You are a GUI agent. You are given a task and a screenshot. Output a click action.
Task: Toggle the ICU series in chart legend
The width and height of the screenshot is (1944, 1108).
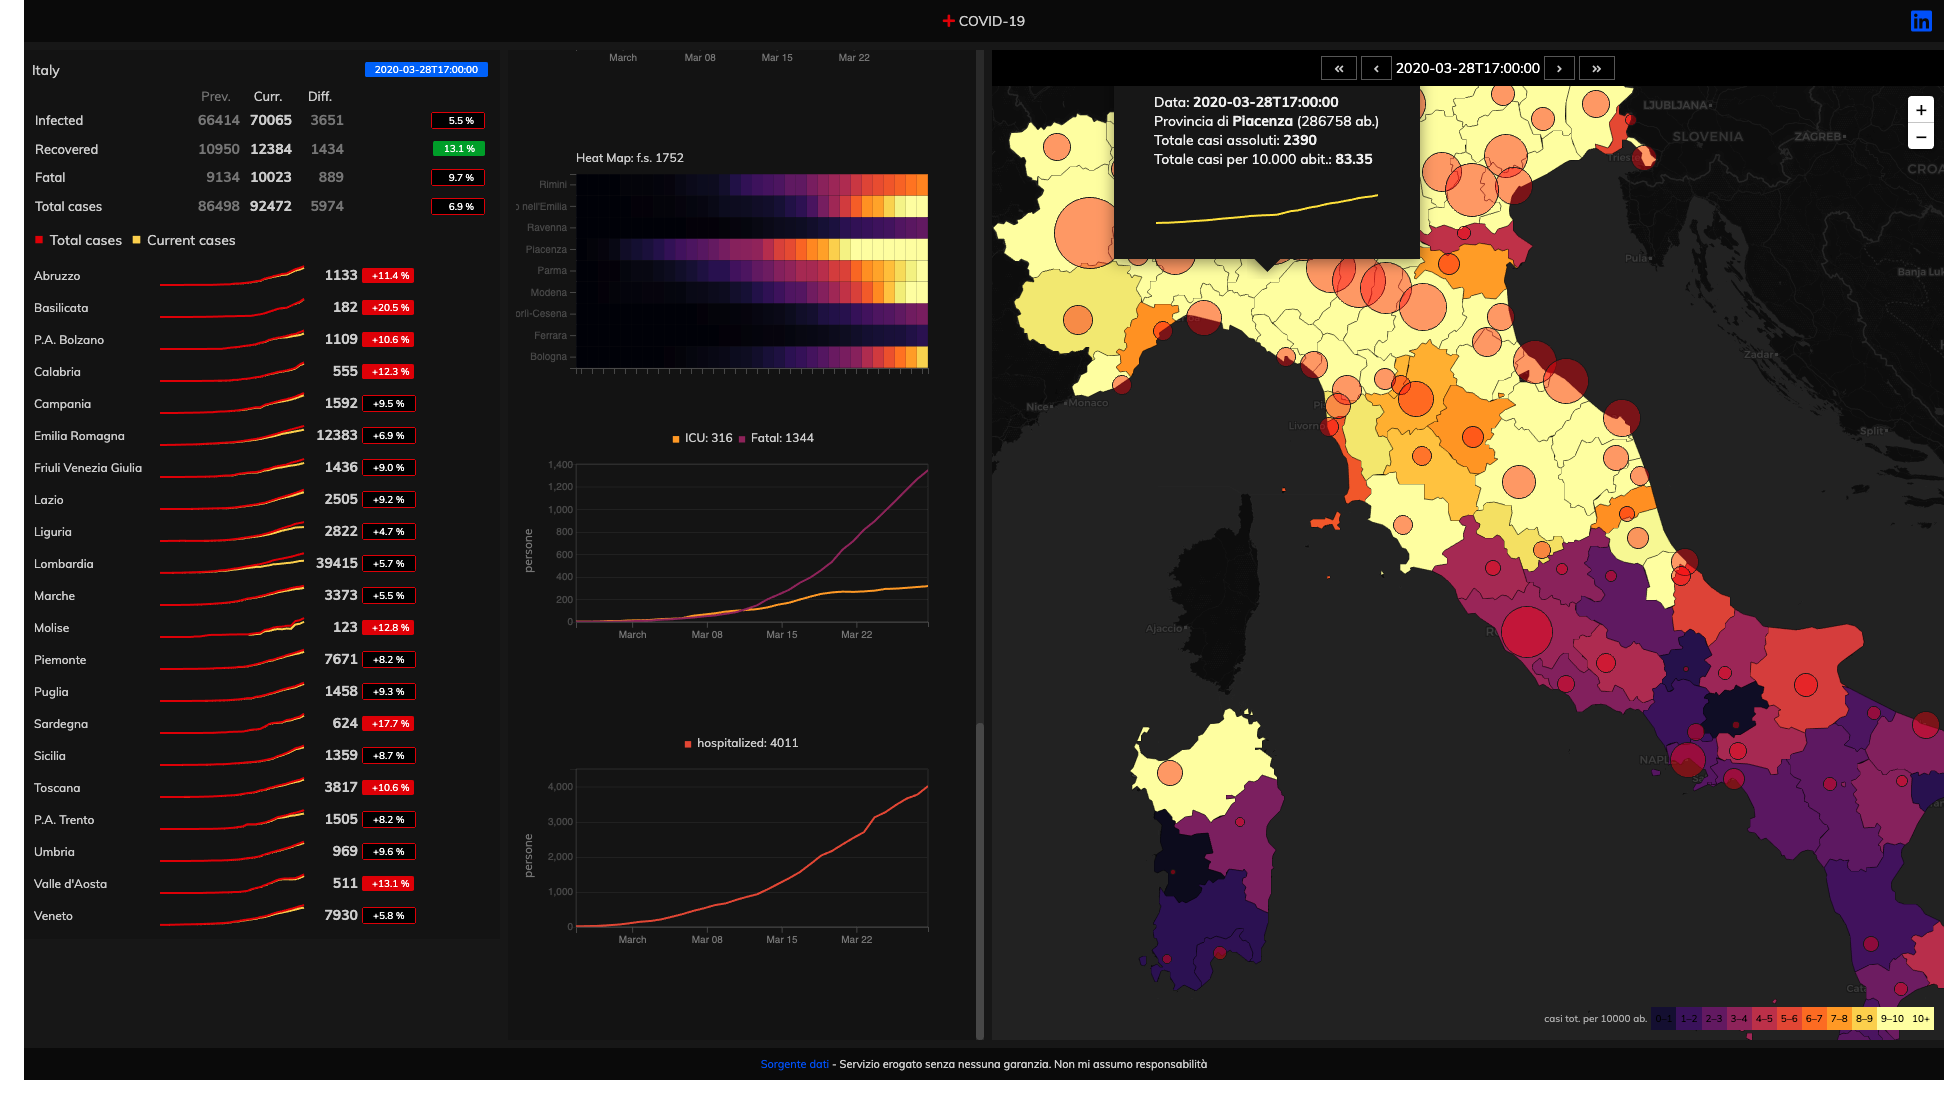[702, 438]
